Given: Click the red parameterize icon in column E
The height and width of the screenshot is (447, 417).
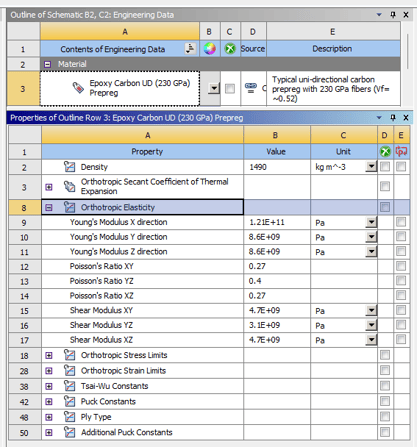Looking at the screenshot, I should coord(401,152).
